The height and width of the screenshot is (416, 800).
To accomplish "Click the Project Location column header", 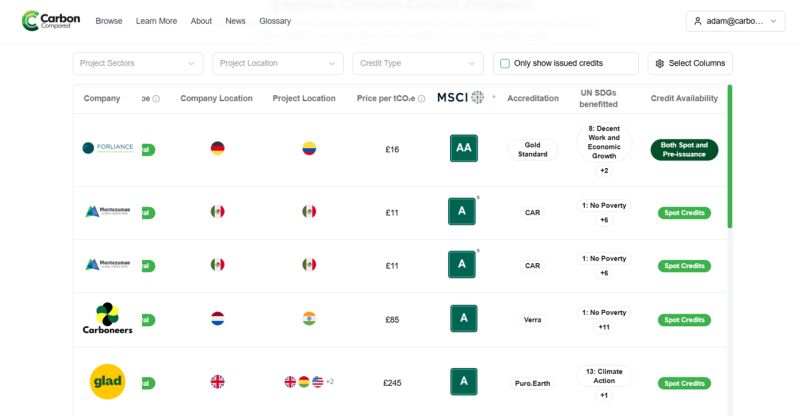I will point(304,98).
